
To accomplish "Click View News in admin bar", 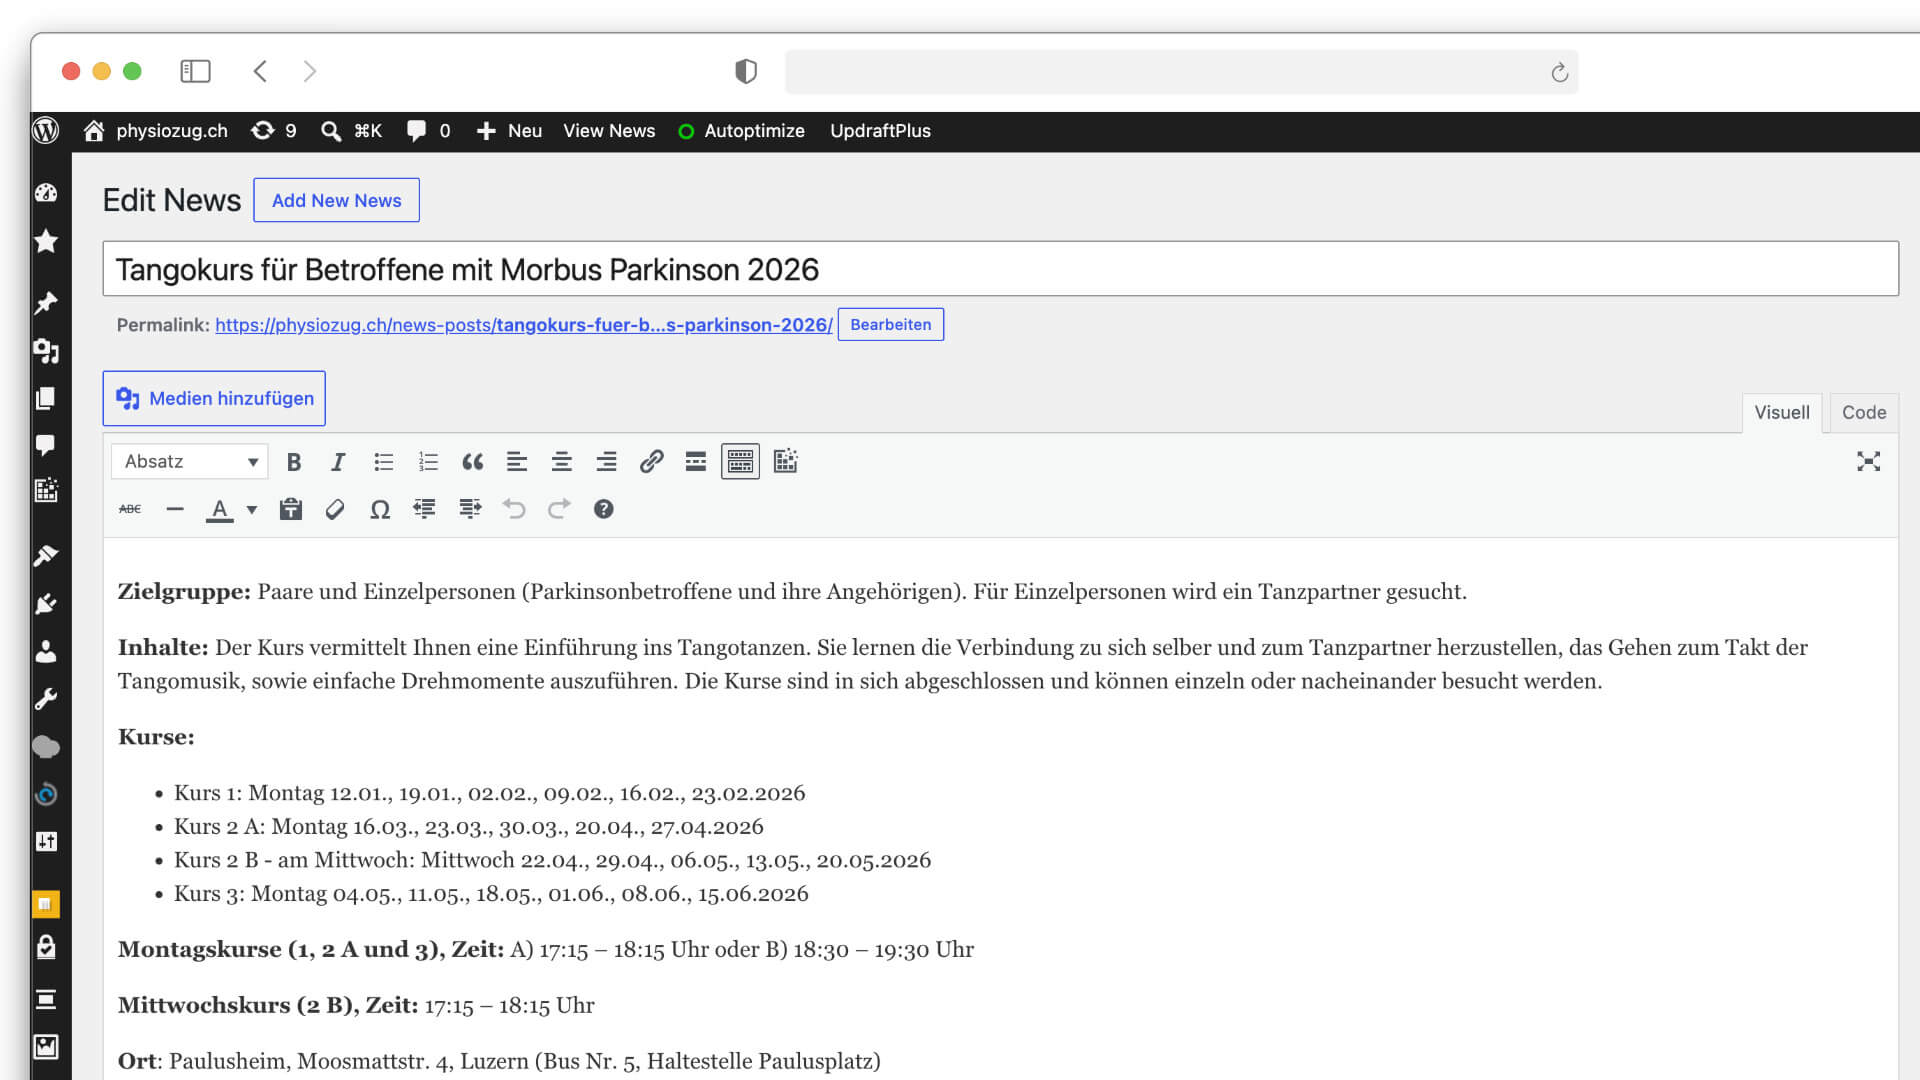I will tap(609, 131).
